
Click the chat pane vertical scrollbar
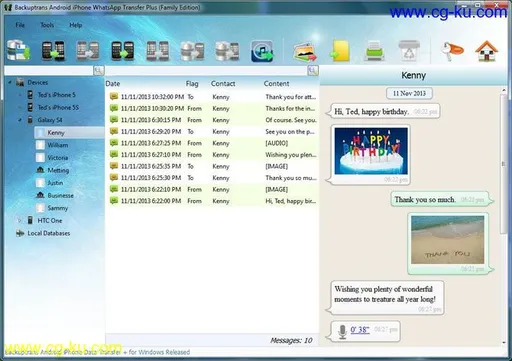click(x=504, y=163)
